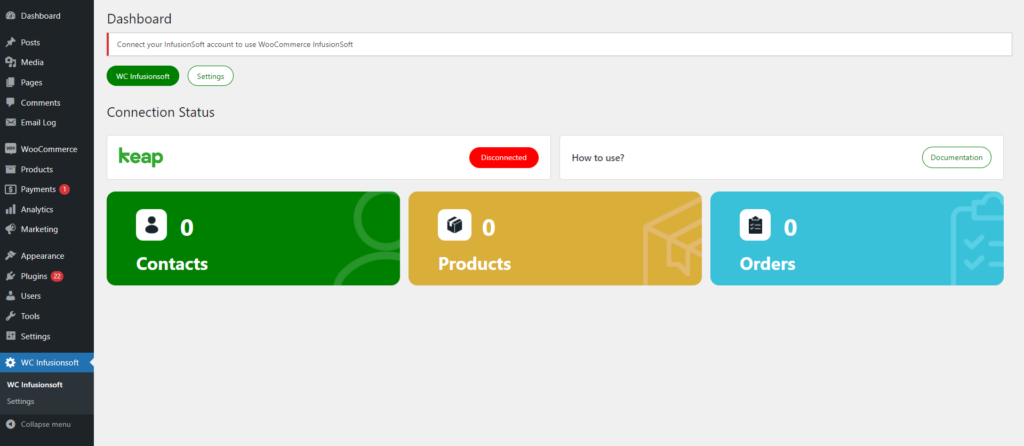Click the Contacts count 0
Image resolution: width=1024 pixels, height=446 pixels.
coord(187,227)
